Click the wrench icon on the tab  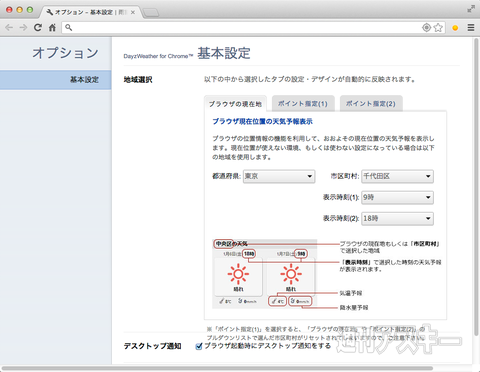pos(50,12)
